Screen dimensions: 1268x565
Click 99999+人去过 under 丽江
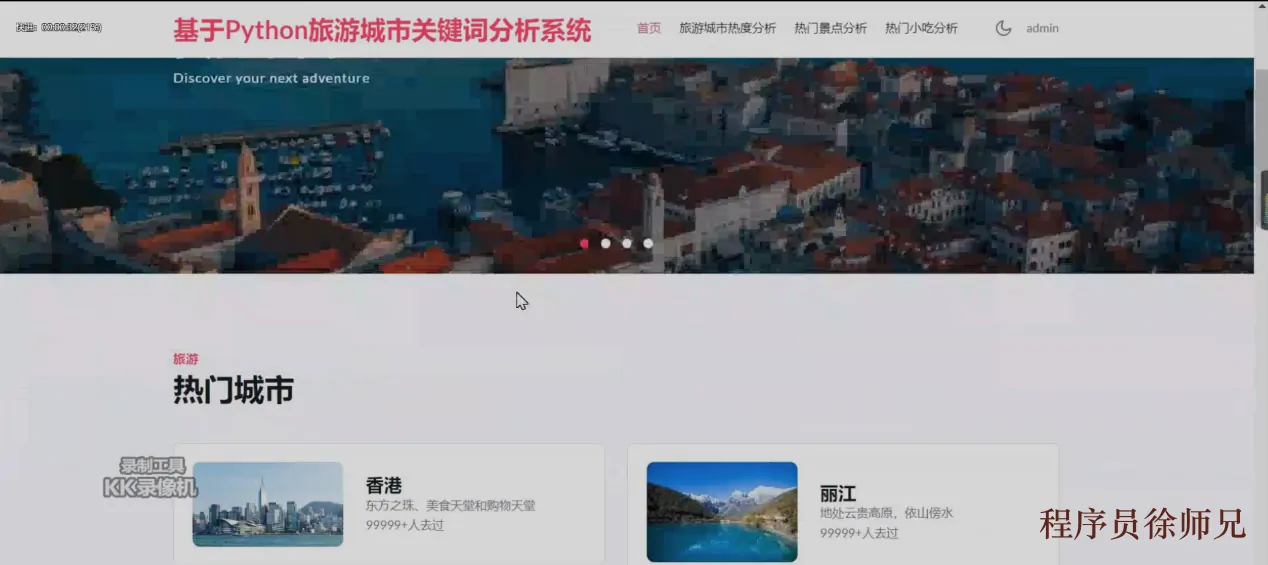[859, 533]
